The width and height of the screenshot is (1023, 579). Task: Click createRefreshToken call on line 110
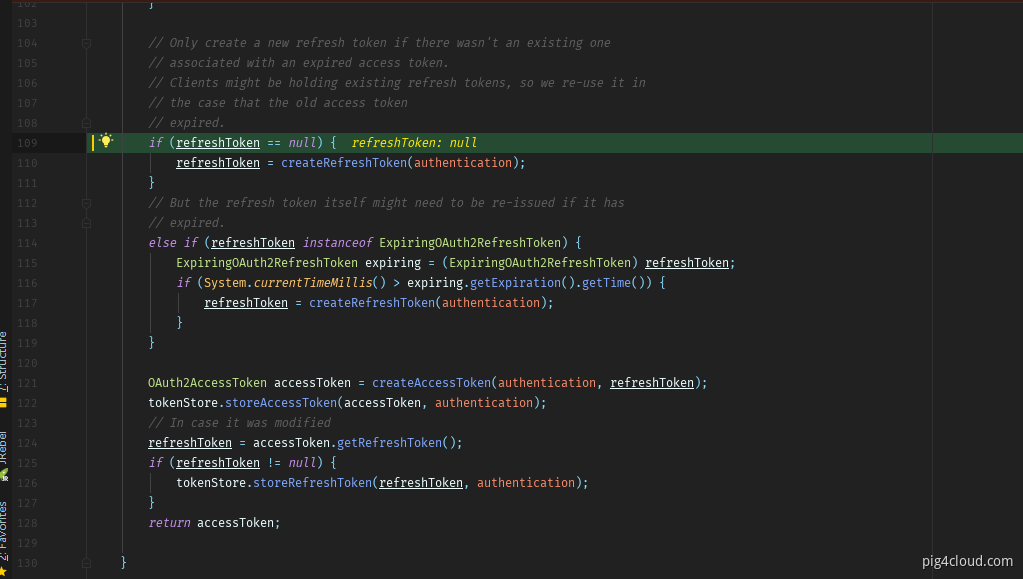click(344, 163)
